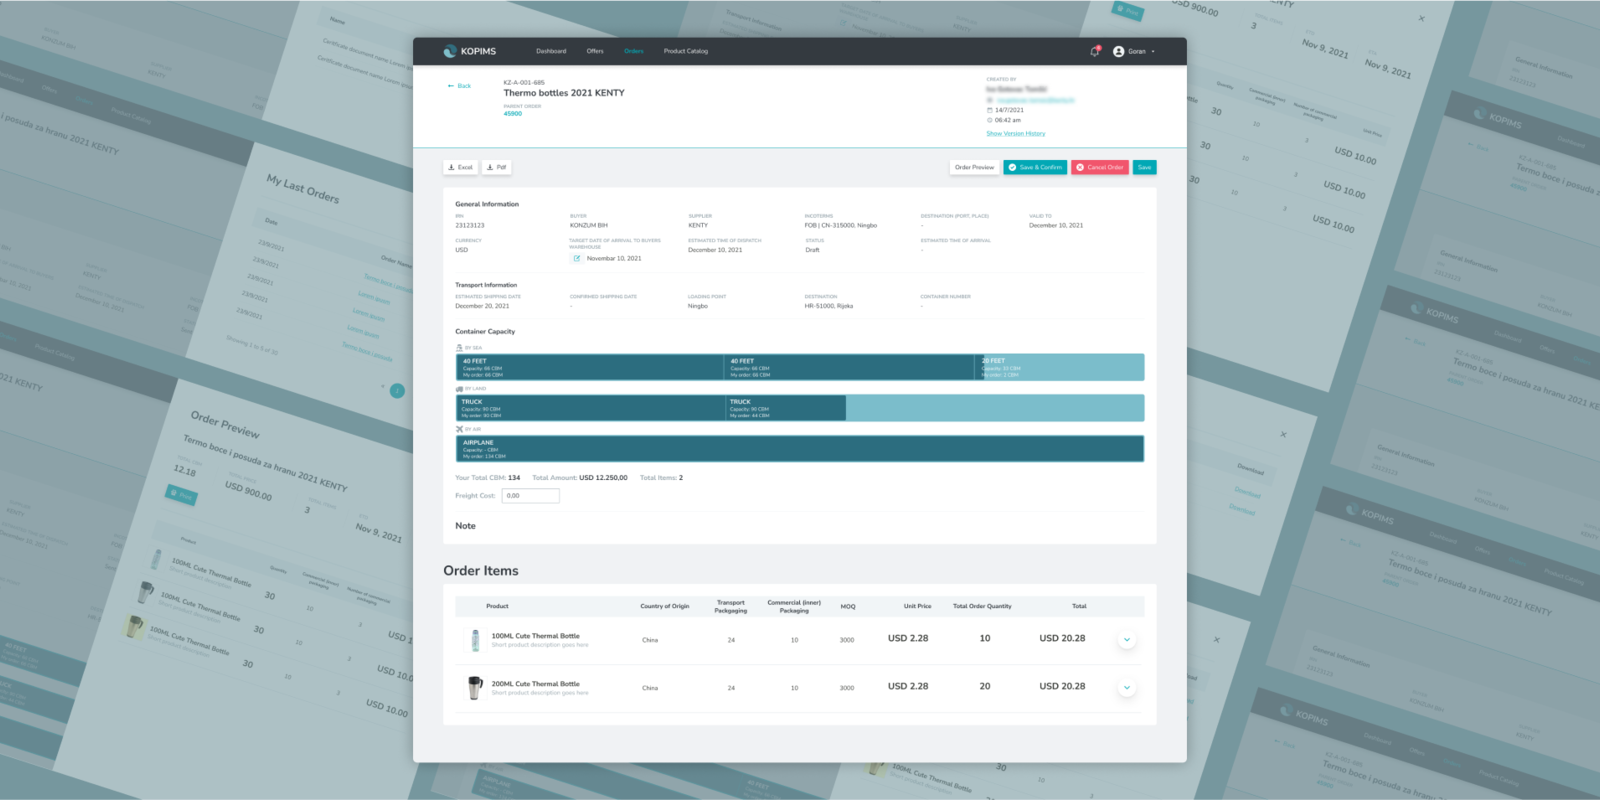Click the Save button
The height and width of the screenshot is (800, 1600).
tap(1144, 167)
